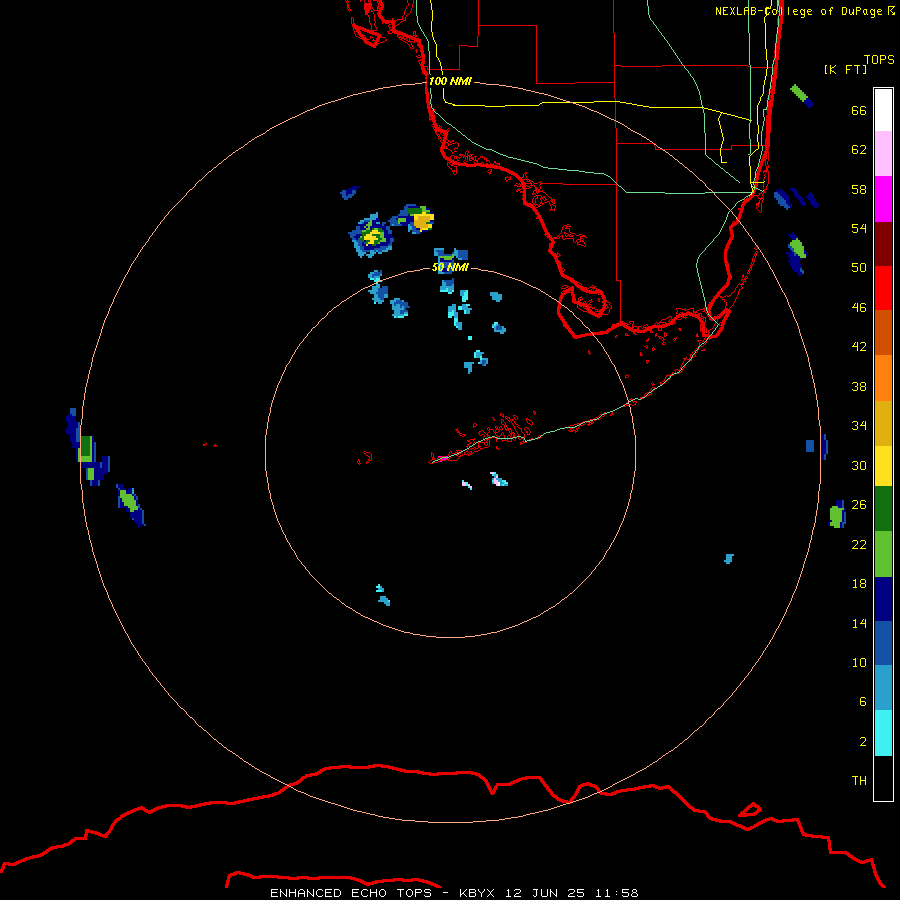Click the dark green legend swatch
Image resolution: width=900 pixels, height=900 pixels.
coord(883,509)
